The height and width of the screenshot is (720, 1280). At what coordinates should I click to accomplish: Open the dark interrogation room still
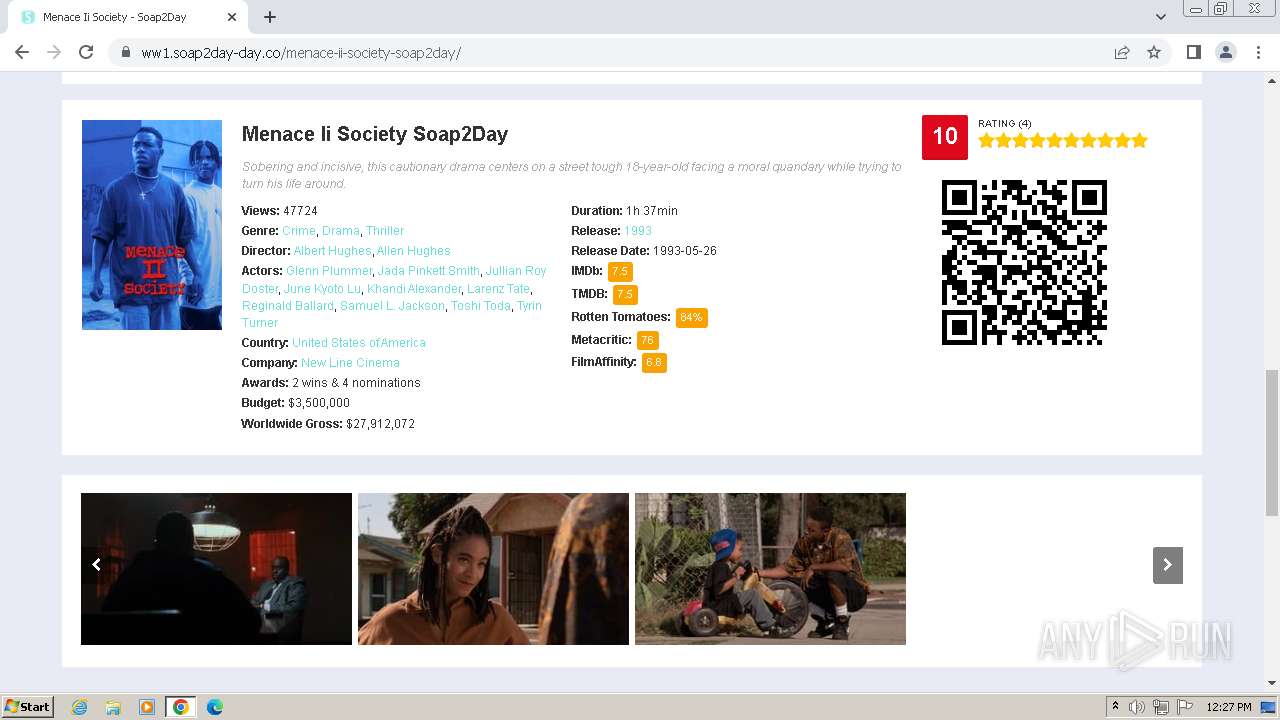pyautogui.click(x=216, y=569)
